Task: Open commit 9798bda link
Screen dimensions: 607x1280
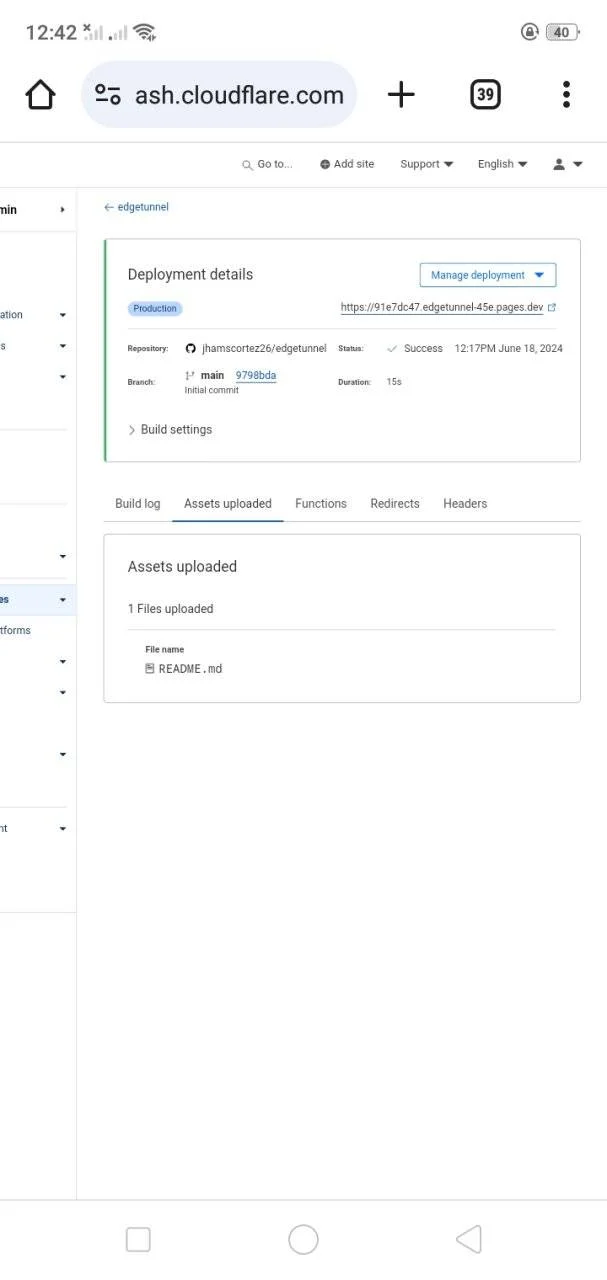Action: click(256, 375)
